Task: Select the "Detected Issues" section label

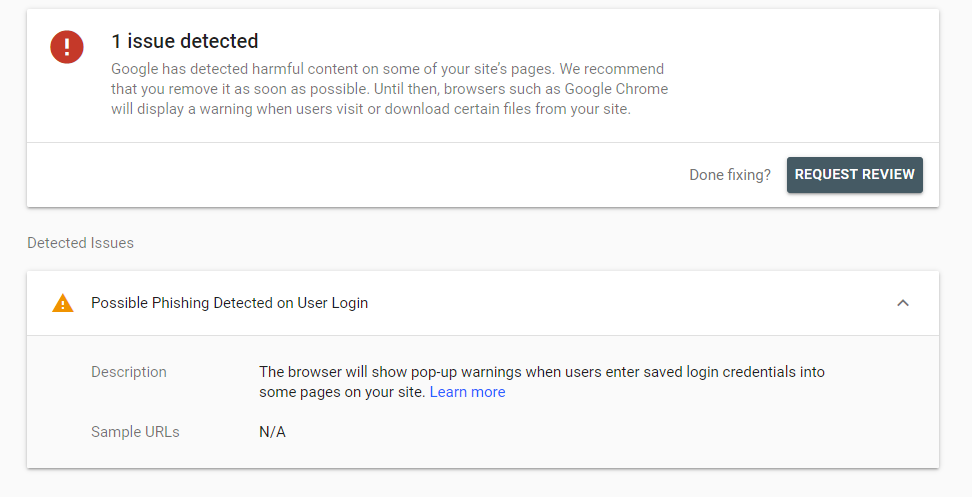Action: coord(80,243)
